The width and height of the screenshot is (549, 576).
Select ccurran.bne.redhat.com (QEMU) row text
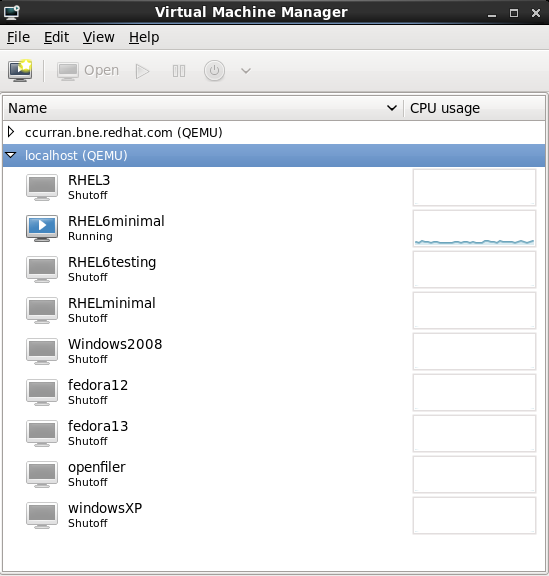point(123,132)
